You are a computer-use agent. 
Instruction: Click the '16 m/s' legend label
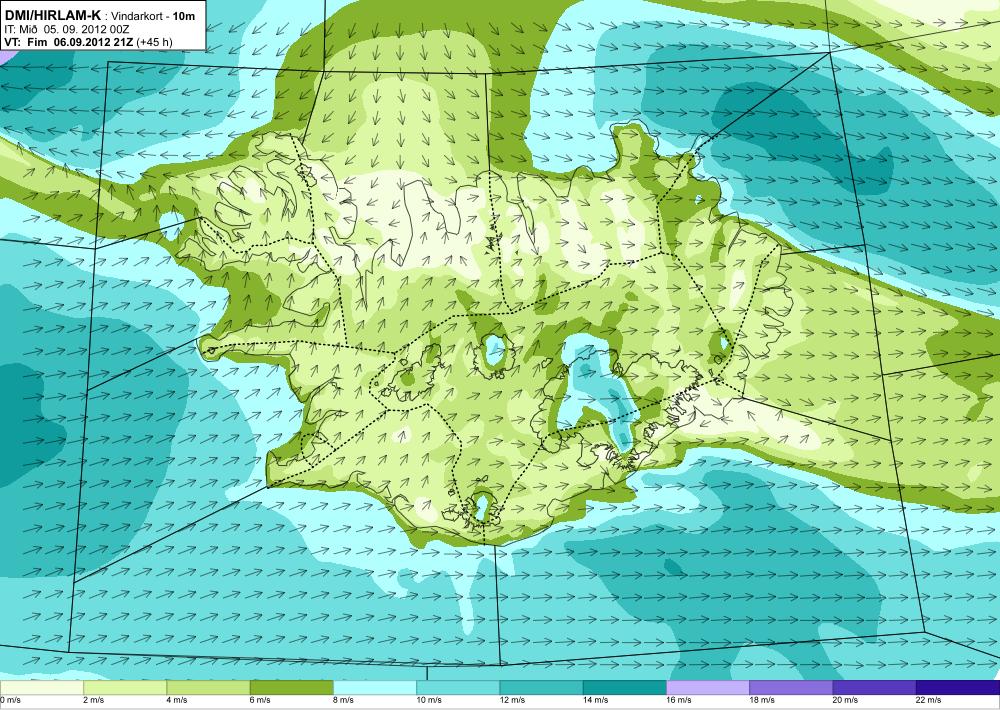(679, 700)
